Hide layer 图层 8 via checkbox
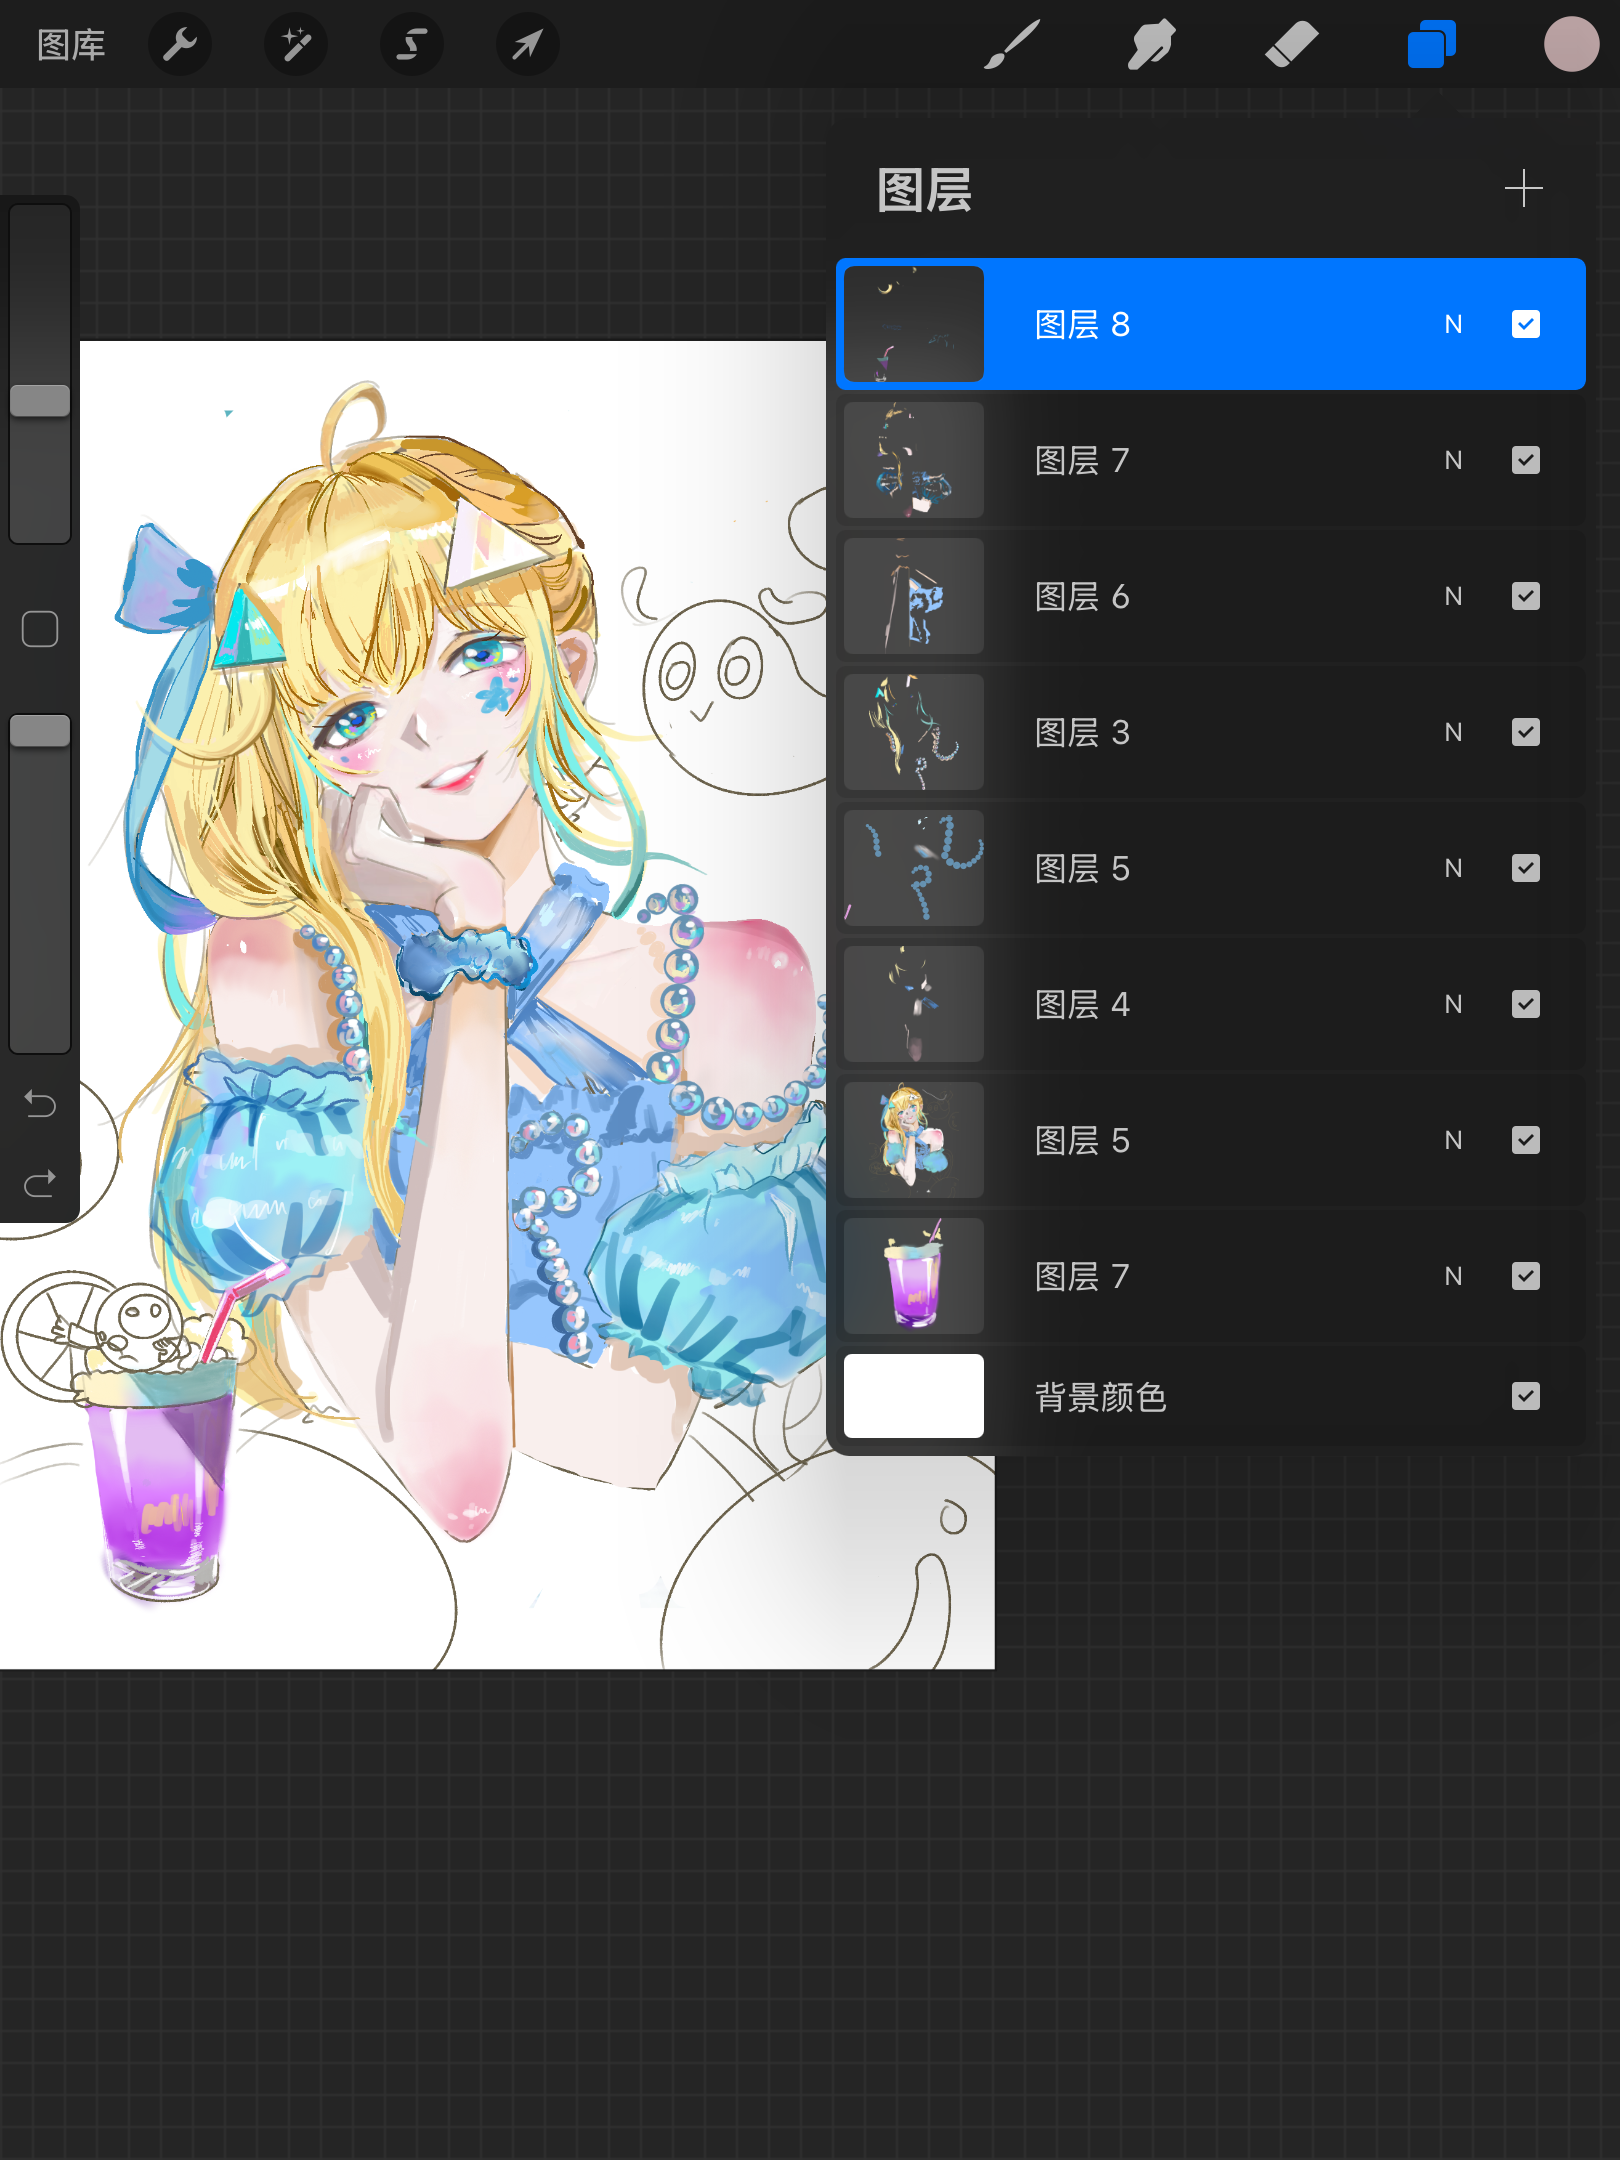Image resolution: width=1620 pixels, height=2160 pixels. coord(1526,324)
